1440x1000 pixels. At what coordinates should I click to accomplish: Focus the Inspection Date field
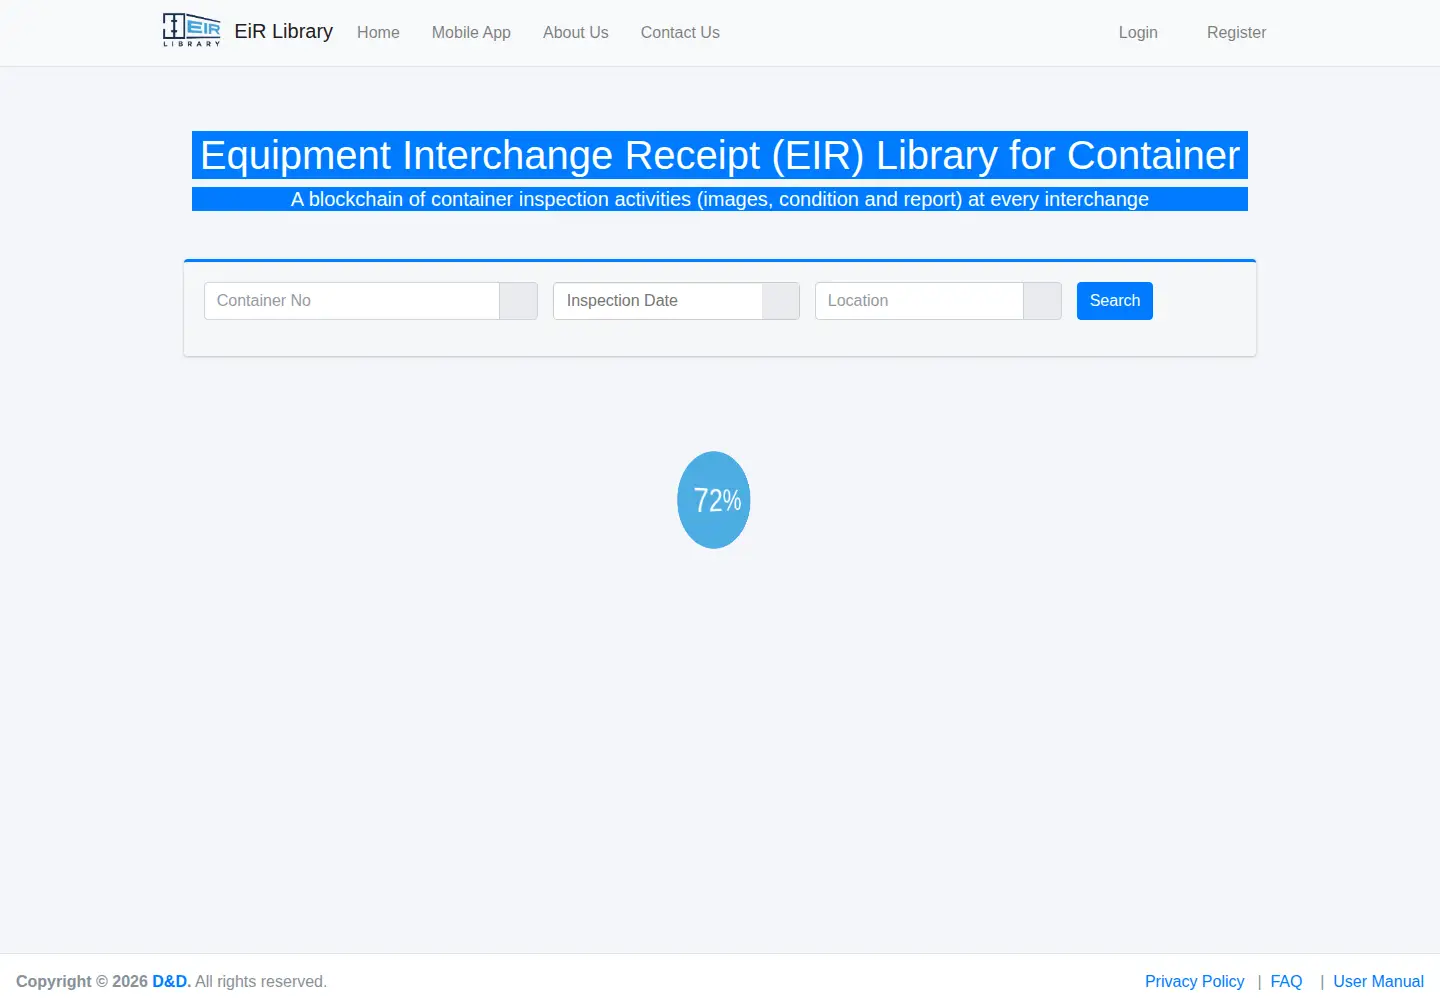click(658, 301)
